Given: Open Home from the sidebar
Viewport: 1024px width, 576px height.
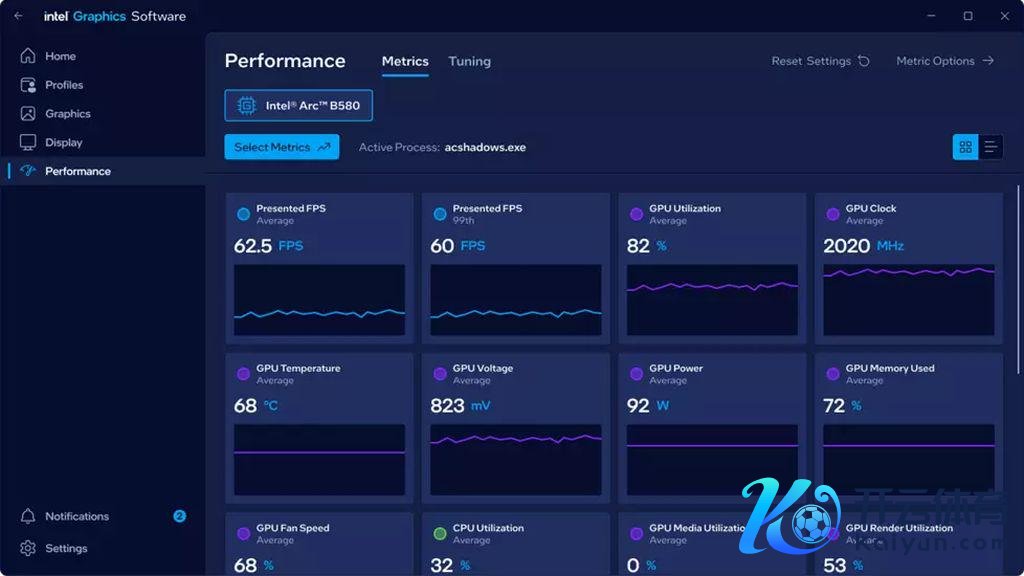Looking at the screenshot, I should coord(60,56).
